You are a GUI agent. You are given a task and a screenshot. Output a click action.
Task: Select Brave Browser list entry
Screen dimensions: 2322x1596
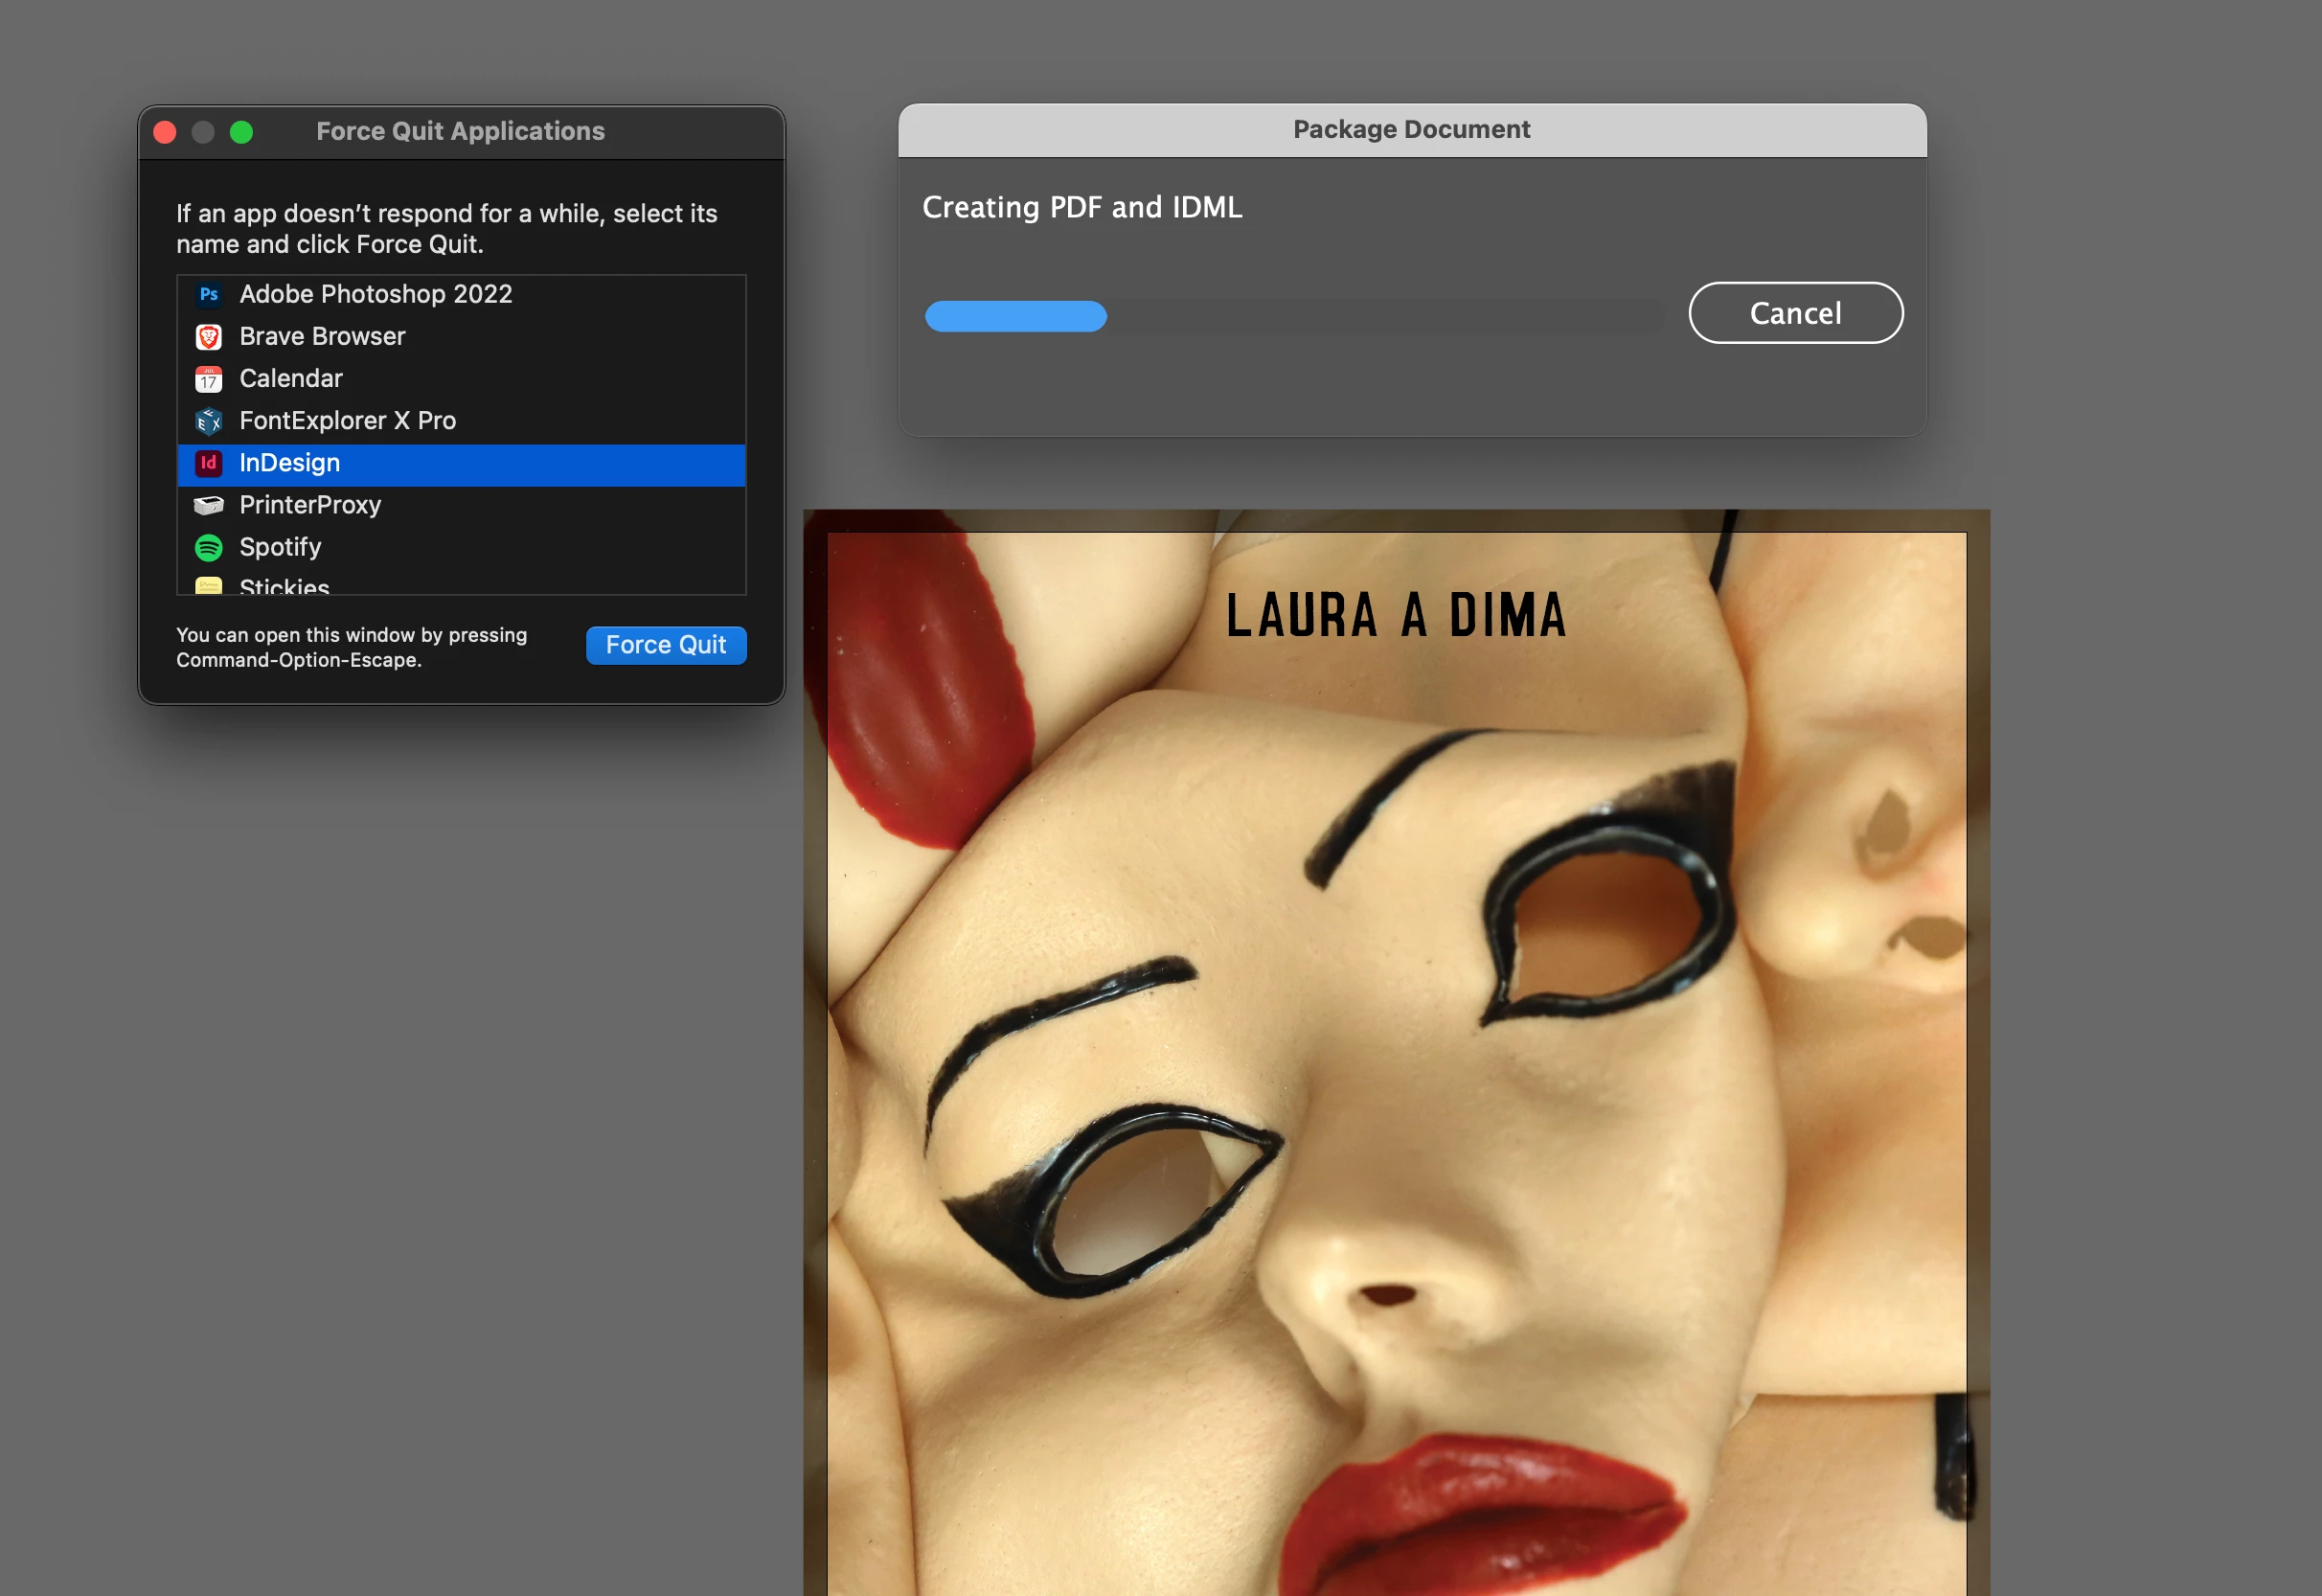(x=322, y=337)
